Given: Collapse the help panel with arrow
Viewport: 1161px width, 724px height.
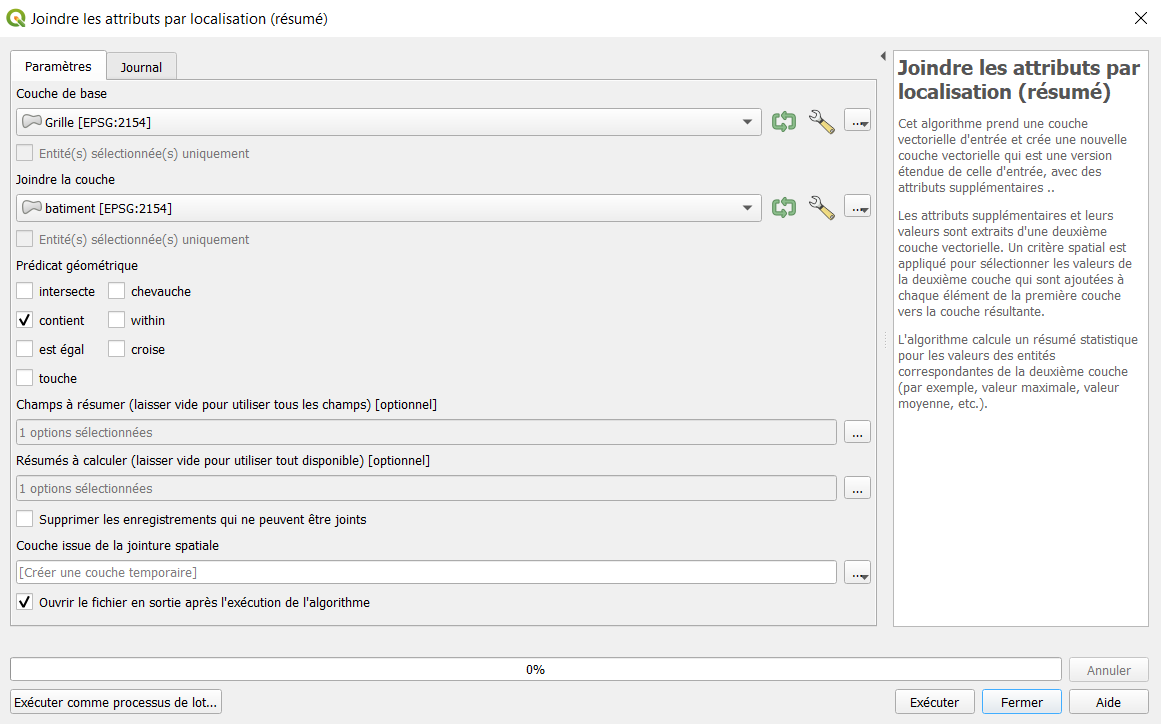Looking at the screenshot, I should point(883,56).
